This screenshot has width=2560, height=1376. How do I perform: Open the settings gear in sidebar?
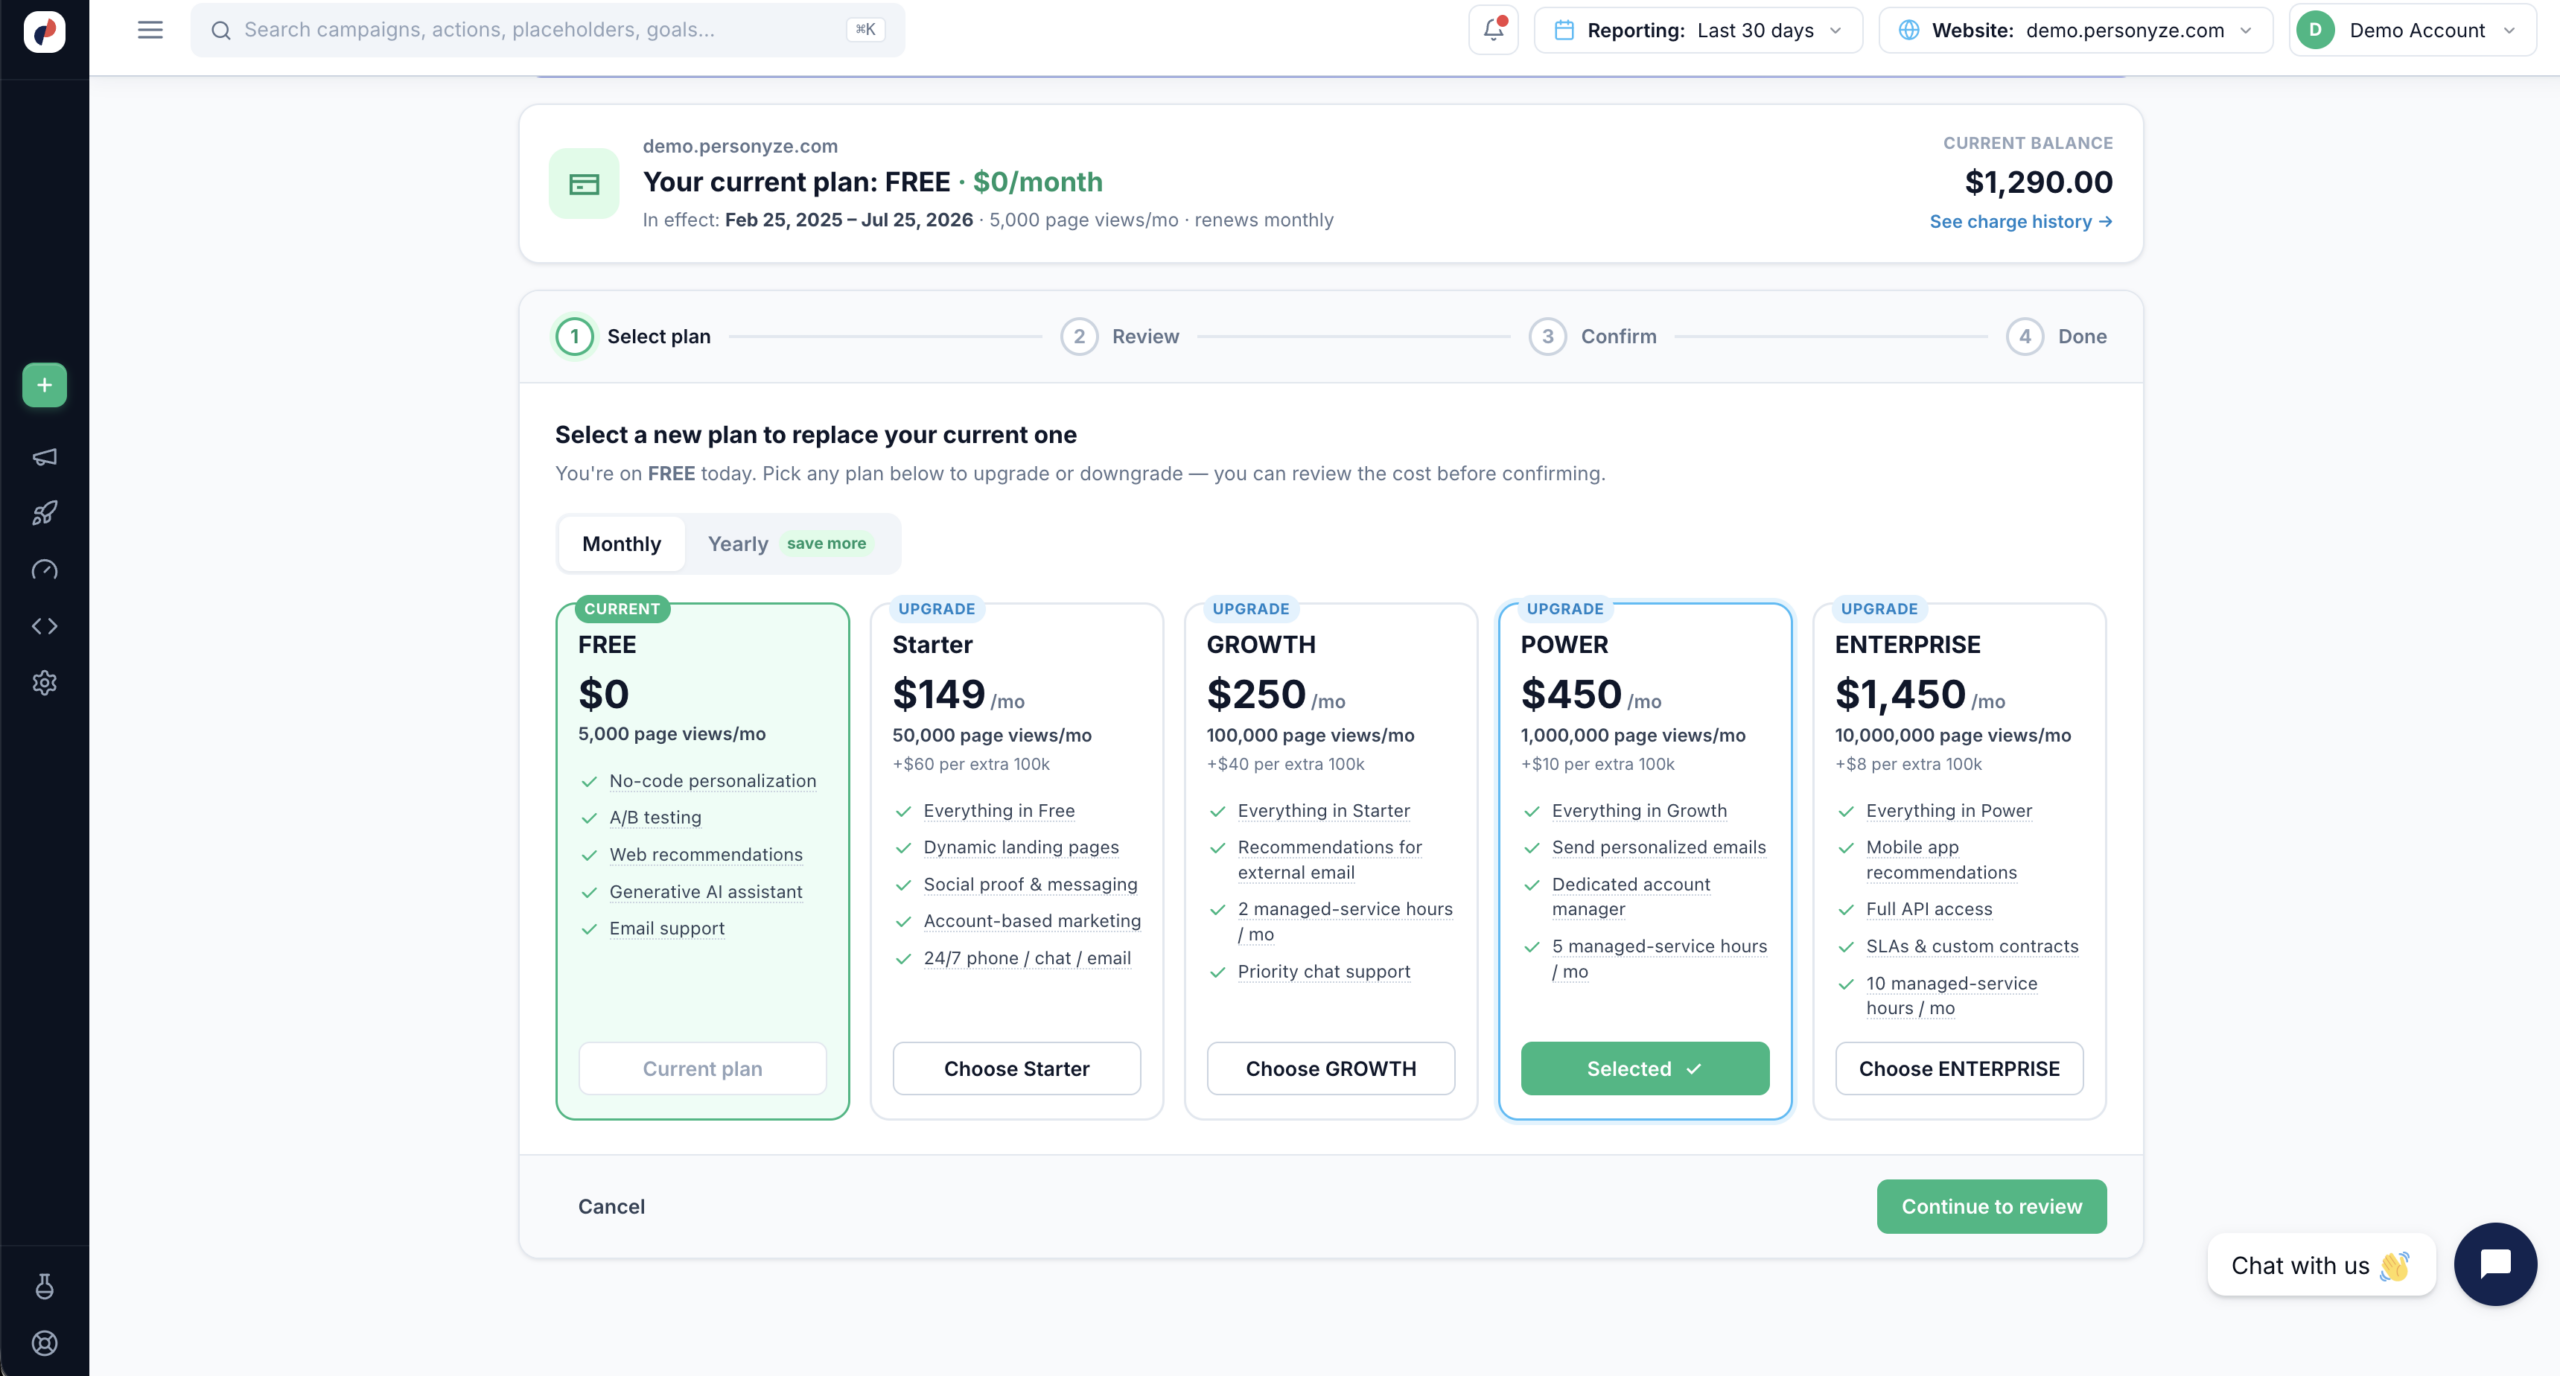click(x=44, y=683)
